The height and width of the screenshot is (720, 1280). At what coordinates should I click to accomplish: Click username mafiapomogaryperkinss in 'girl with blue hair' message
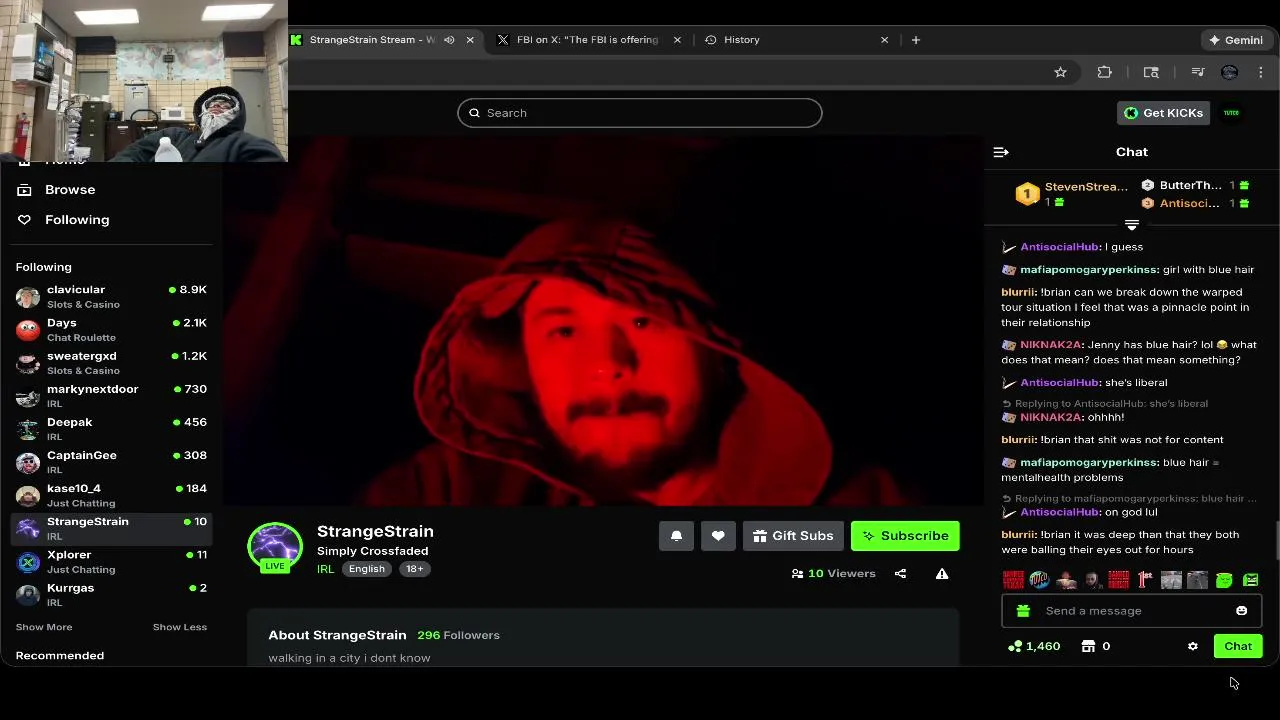[1089, 270]
